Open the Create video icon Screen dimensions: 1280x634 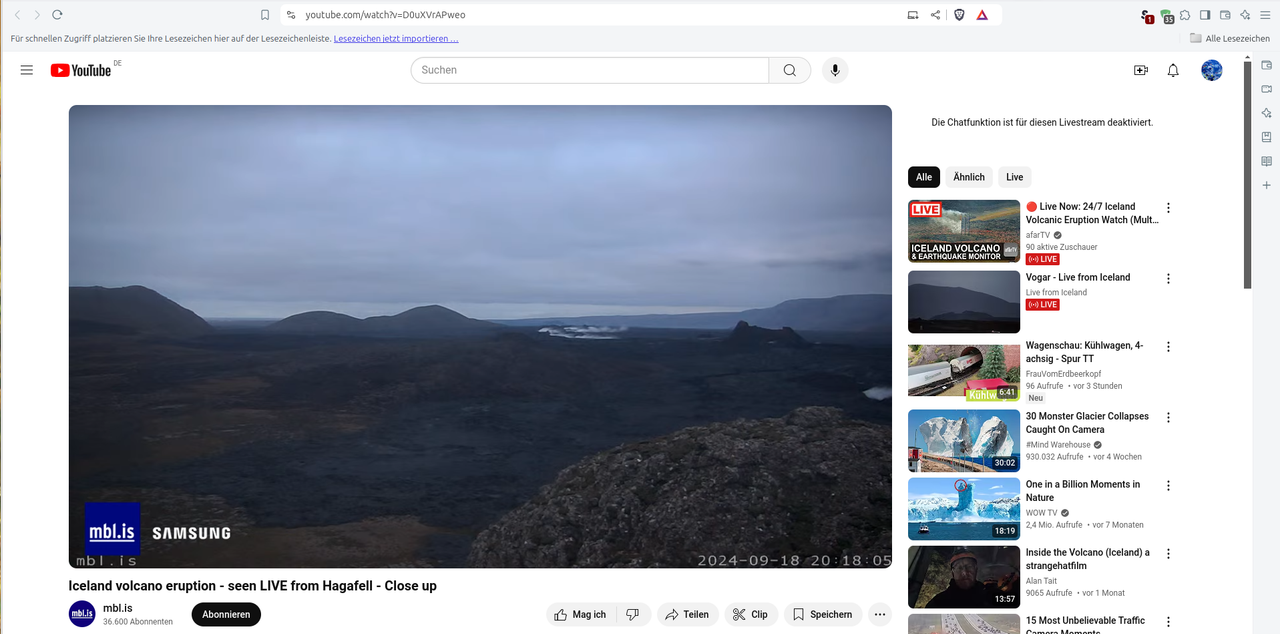click(x=1141, y=70)
